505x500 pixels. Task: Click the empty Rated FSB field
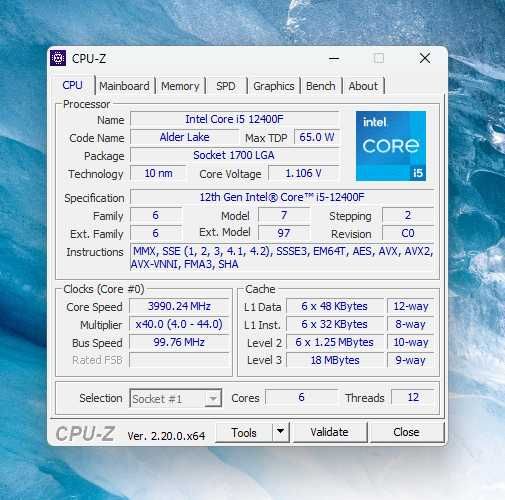(x=179, y=360)
